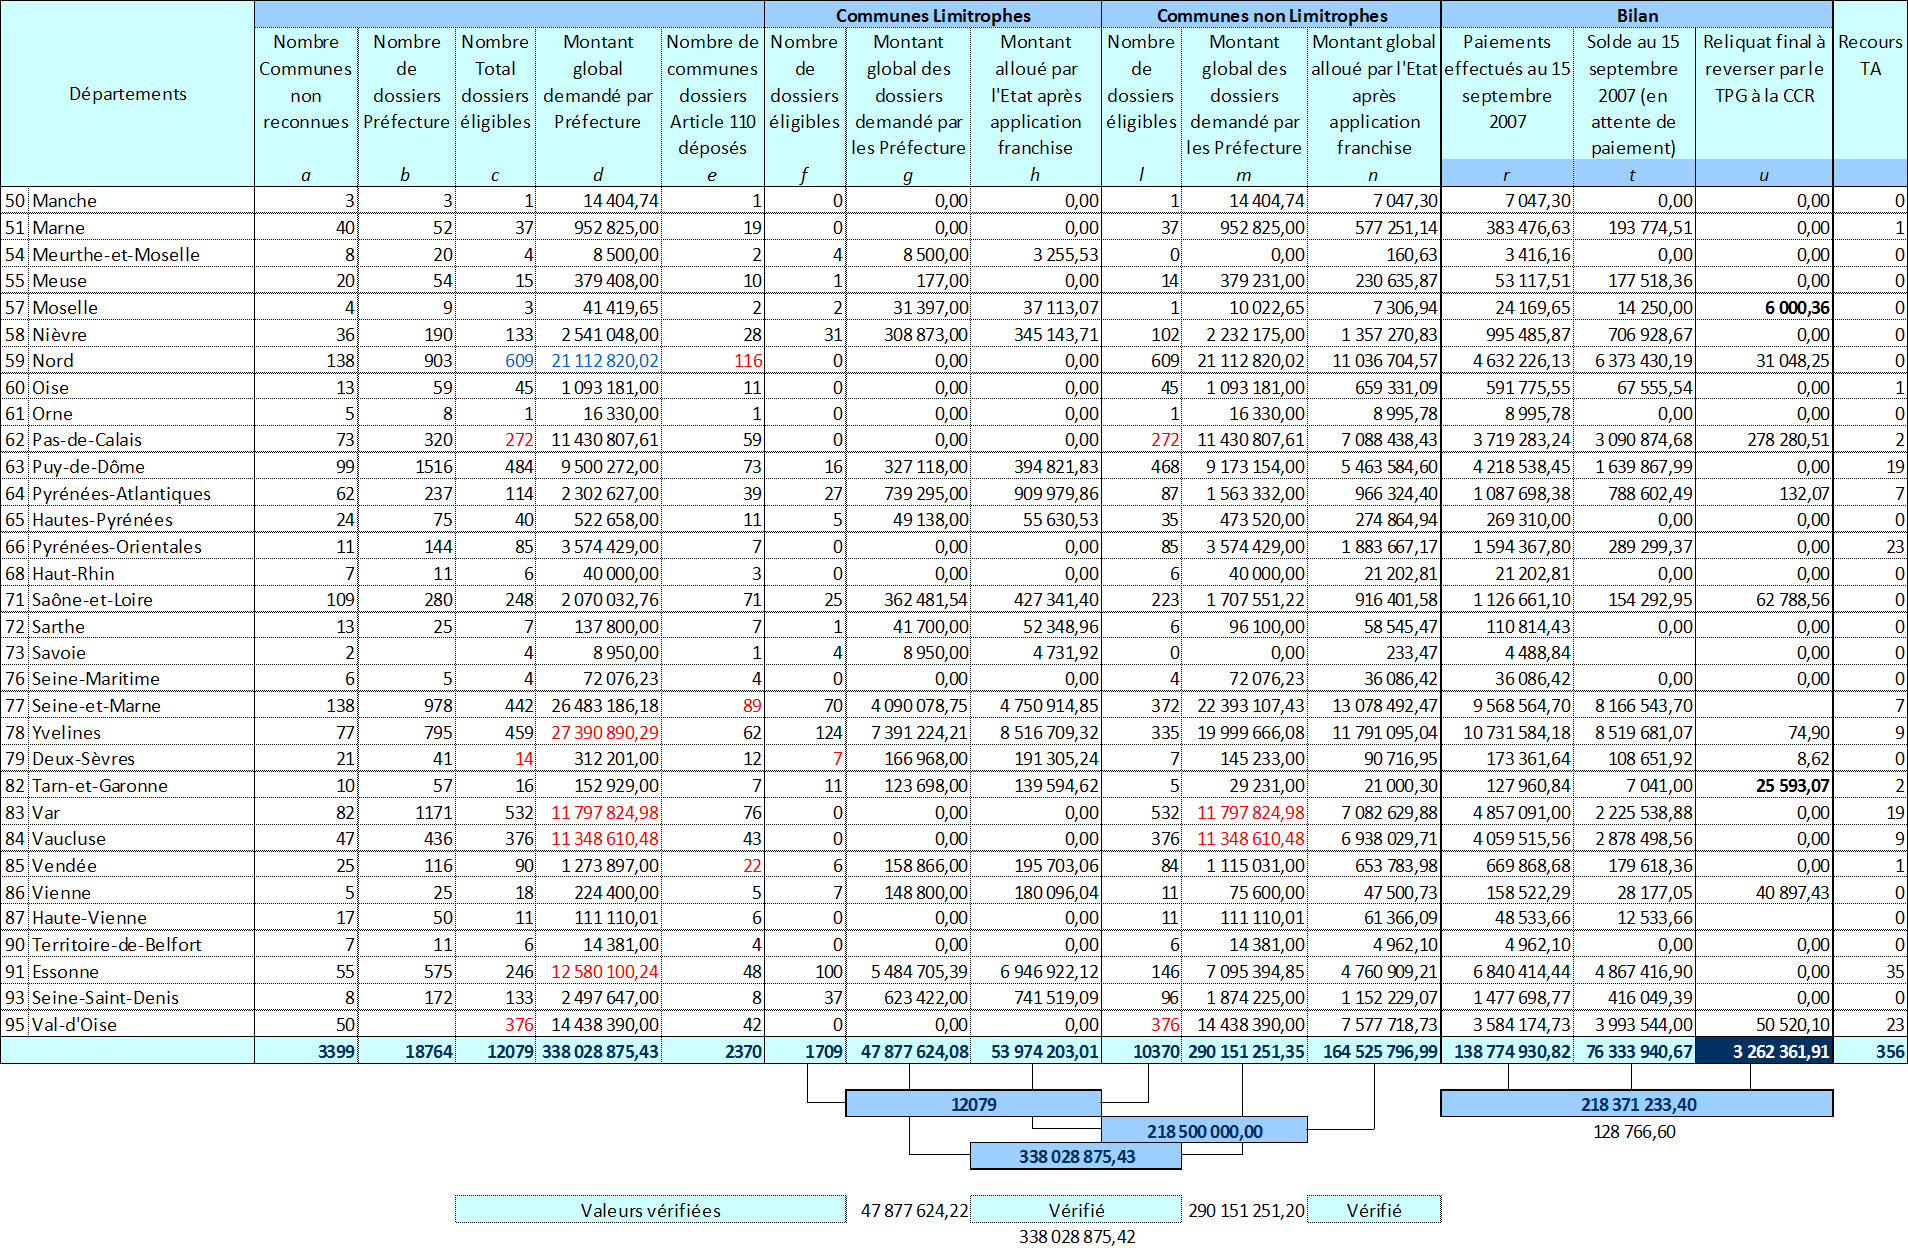Click Vérifié box beside 47 877 624,22
This screenshot has width=1908, height=1250.
point(1075,1210)
